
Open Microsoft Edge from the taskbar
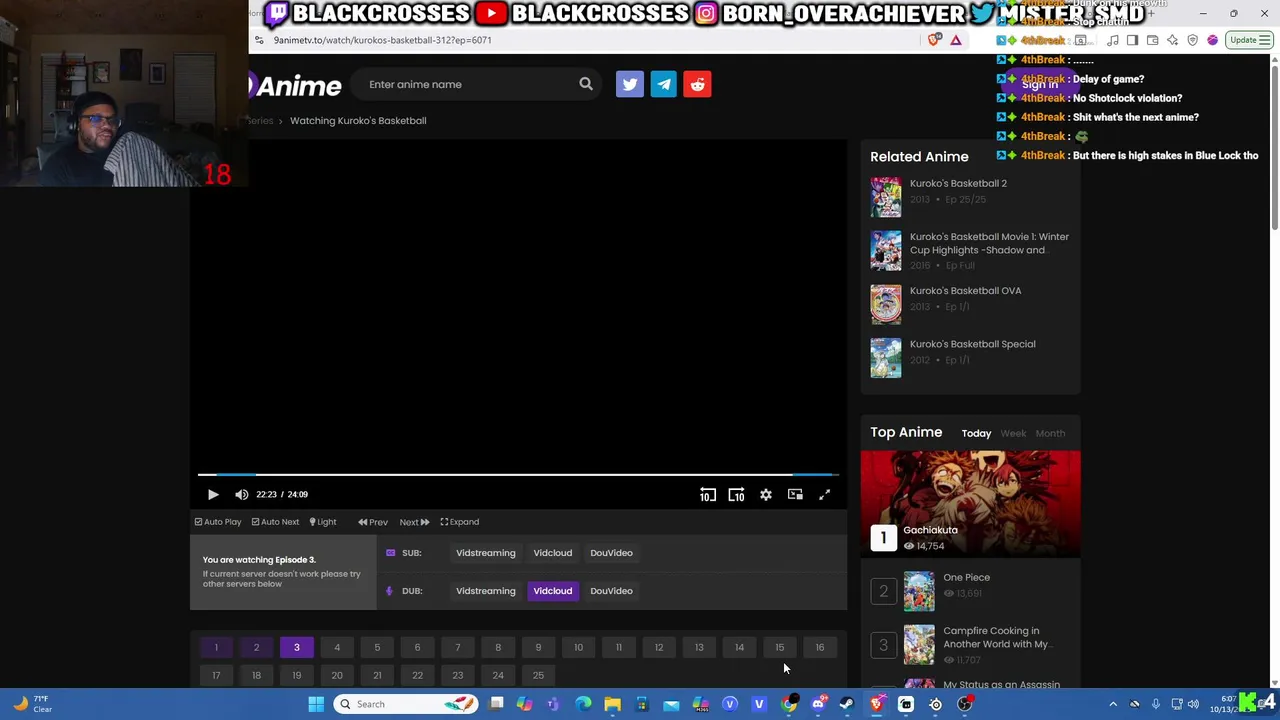pyautogui.click(x=583, y=704)
